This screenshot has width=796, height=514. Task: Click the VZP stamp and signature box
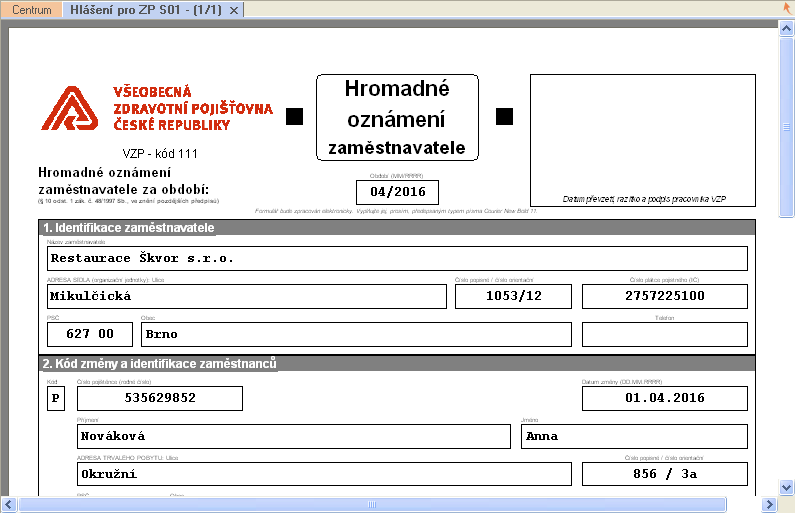(x=643, y=141)
